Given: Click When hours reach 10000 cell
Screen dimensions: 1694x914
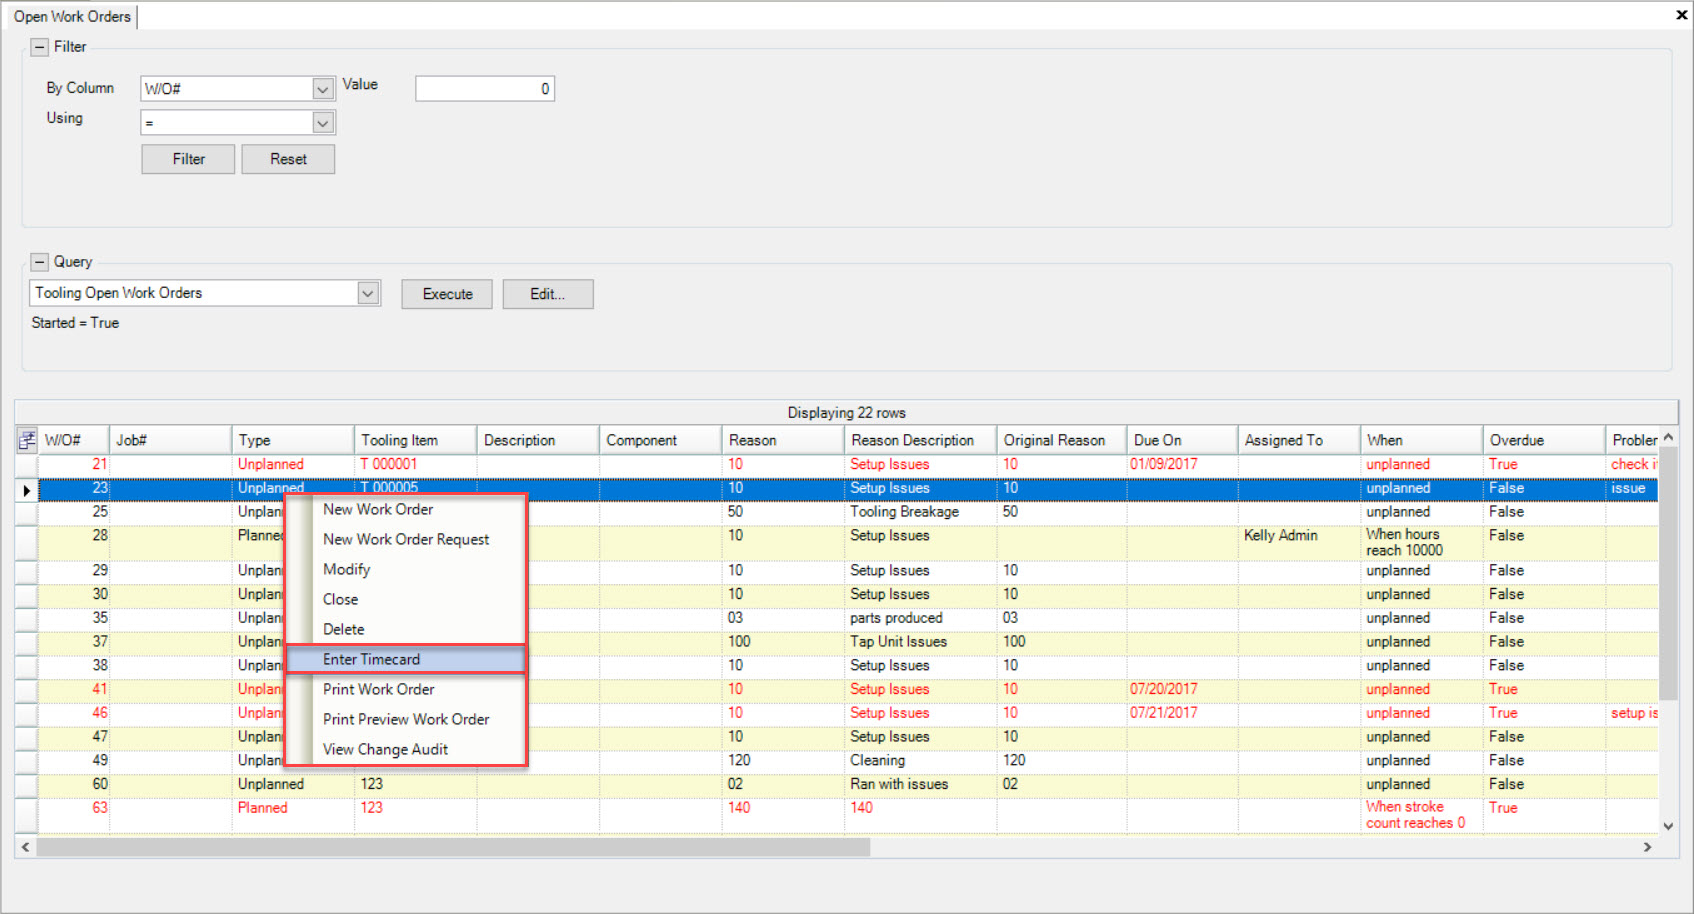Looking at the screenshot, I should click(x=1421, y=542).
